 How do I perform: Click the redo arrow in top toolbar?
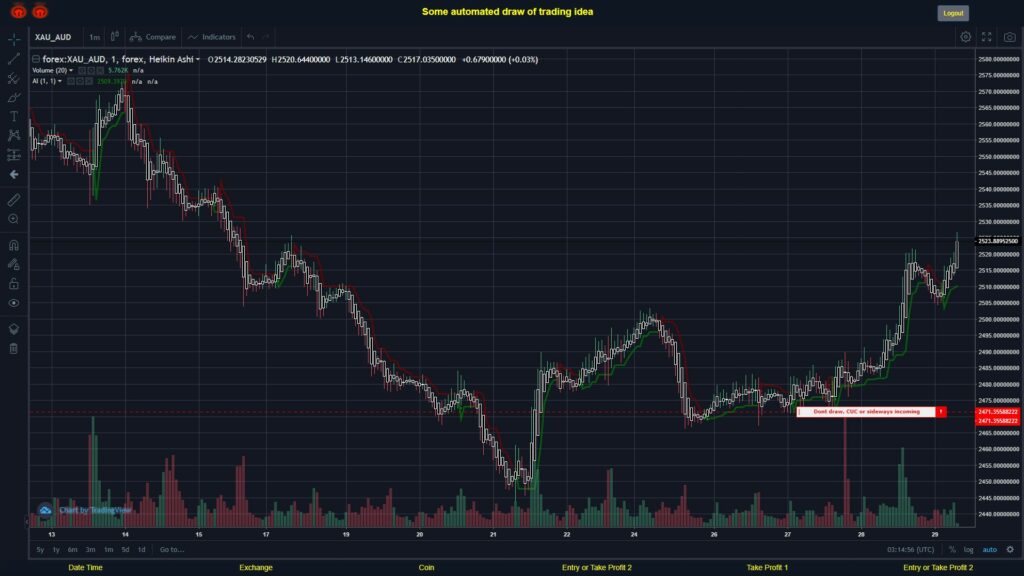click(x=266, y=37)
